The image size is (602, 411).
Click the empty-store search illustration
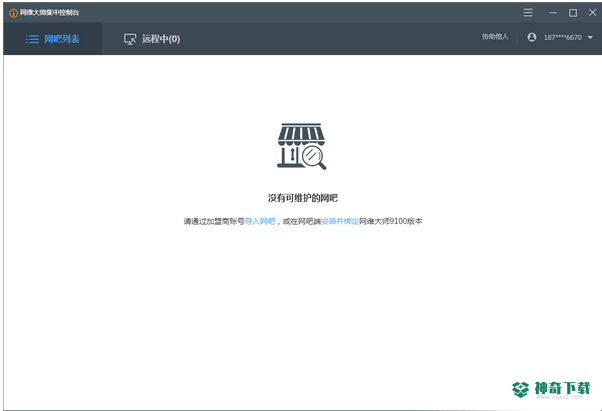302,146
